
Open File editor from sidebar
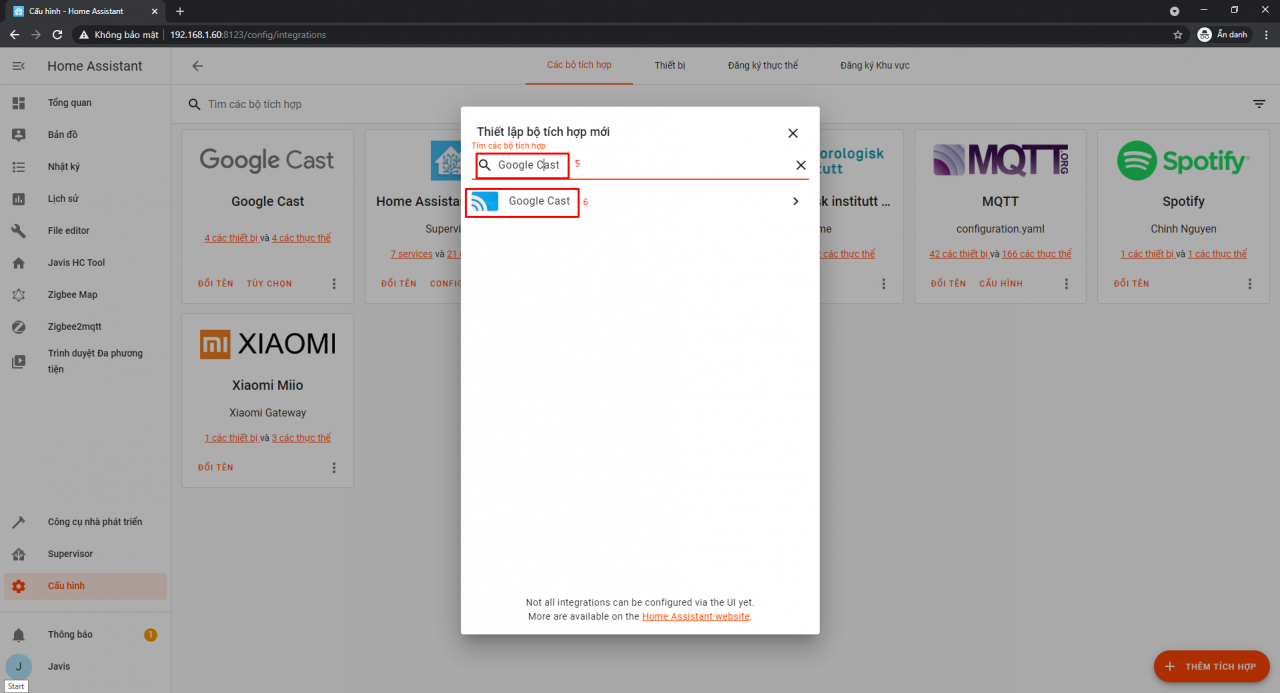coord(68,231)
